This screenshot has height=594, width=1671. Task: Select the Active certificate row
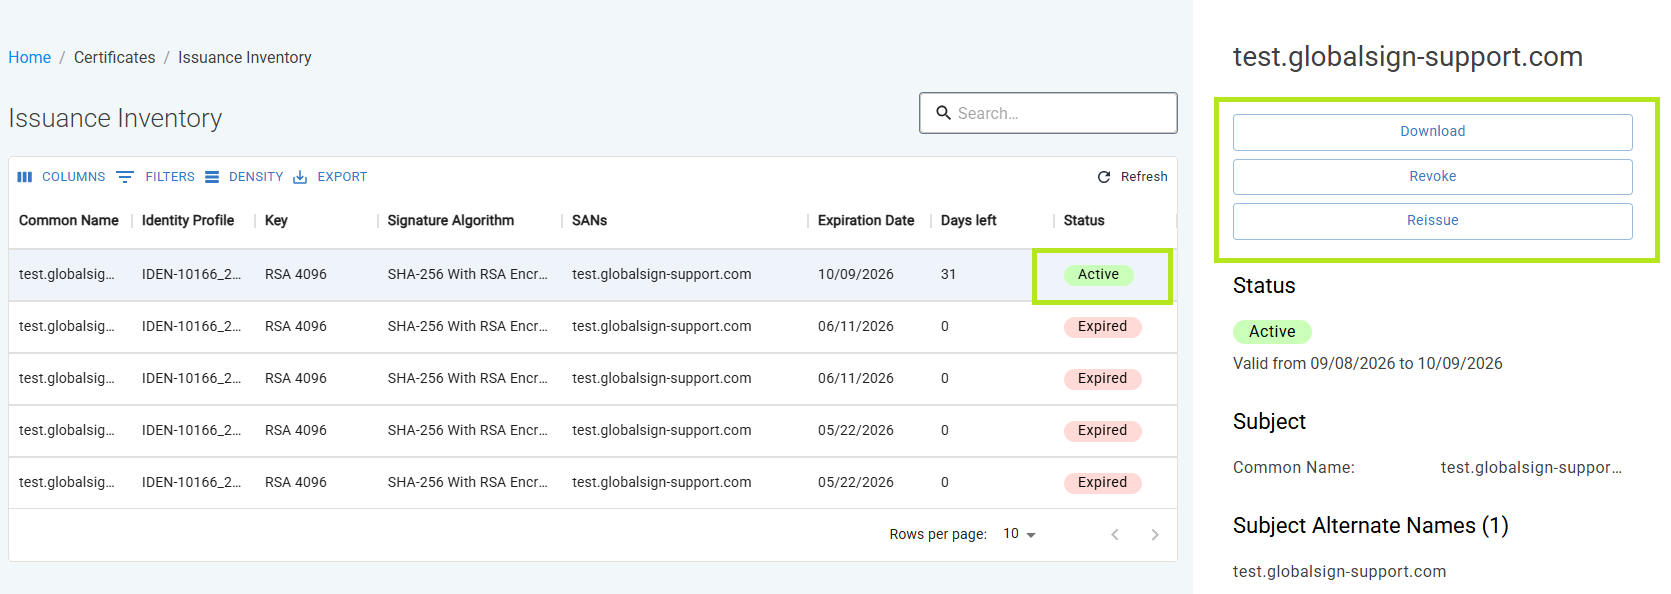click(x=592, y=275)
